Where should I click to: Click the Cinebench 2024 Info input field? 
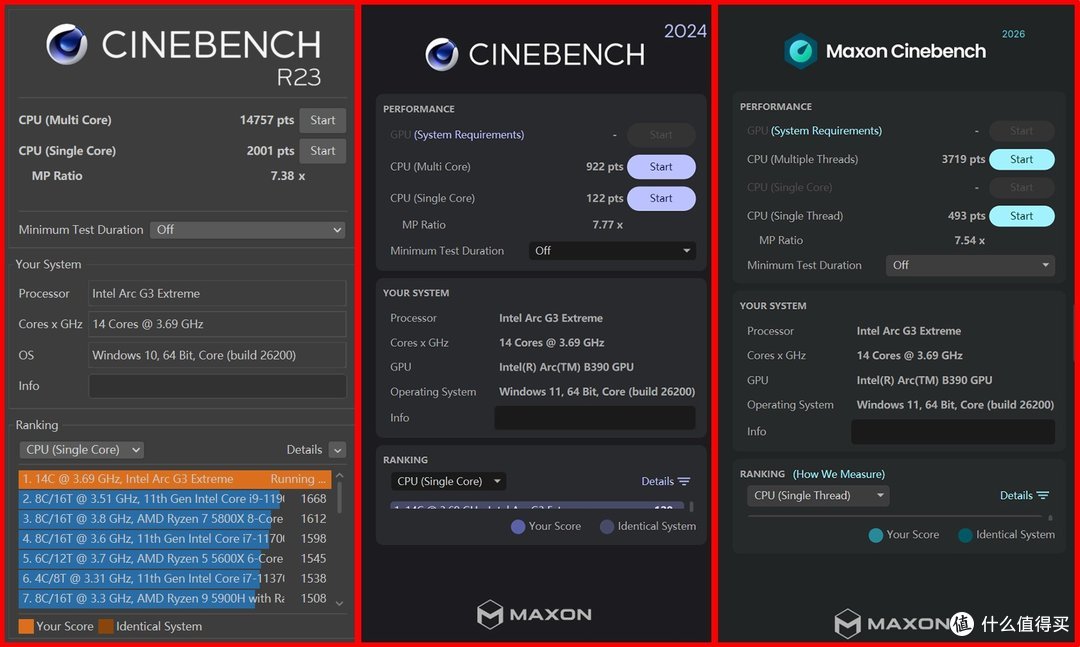tap(595, 418)
